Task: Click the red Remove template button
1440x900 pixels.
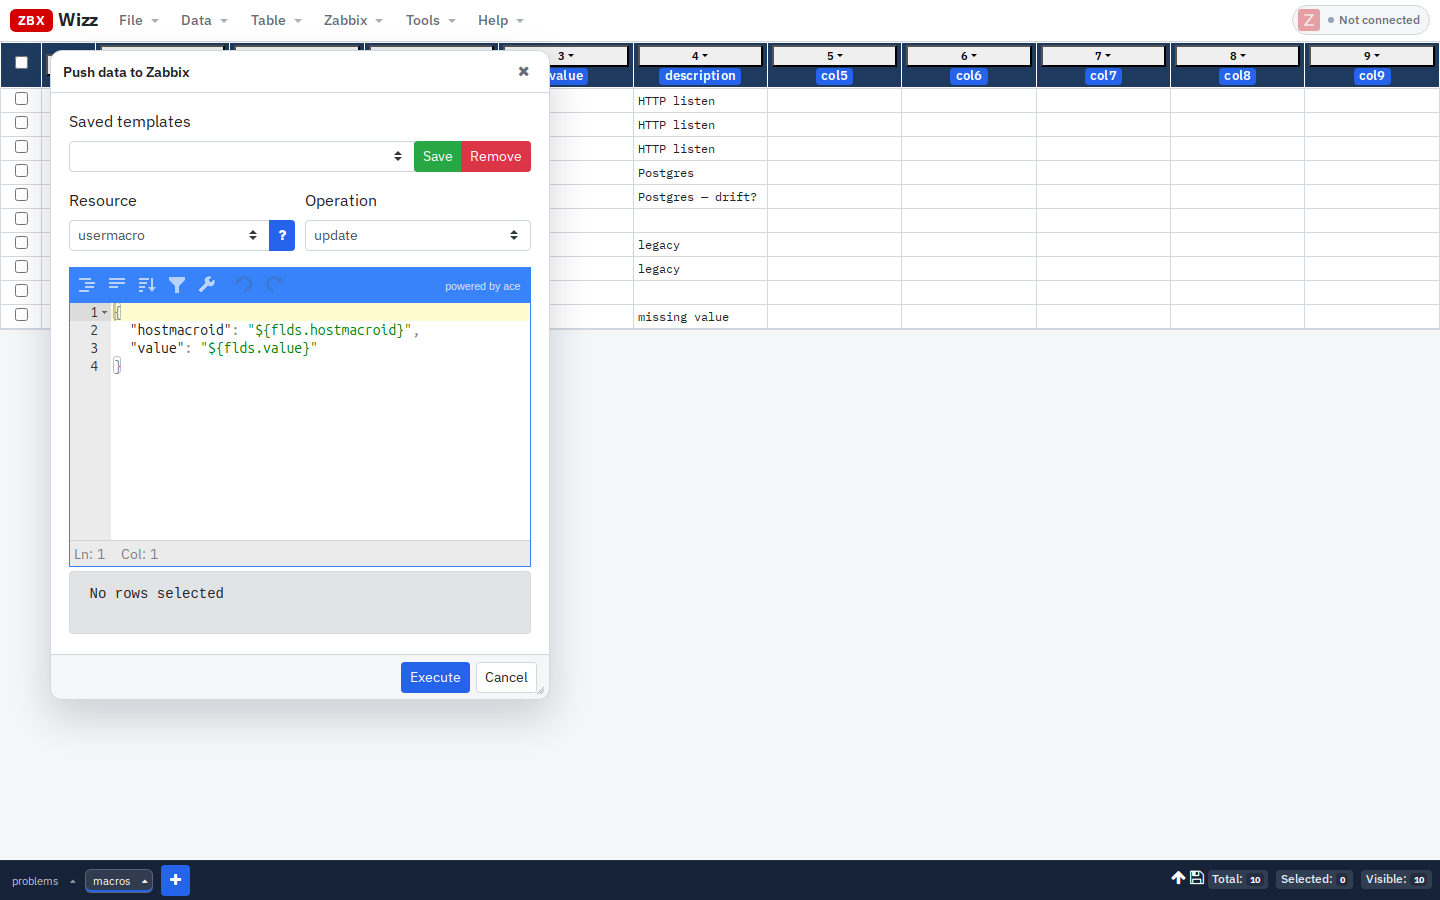Action: [x=496, y=156]
